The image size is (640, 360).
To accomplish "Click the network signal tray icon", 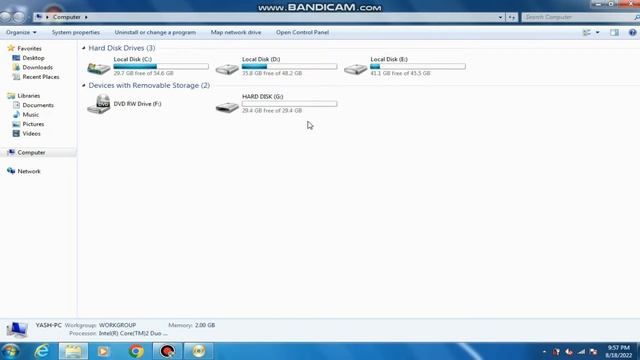I will pos(581,351).
